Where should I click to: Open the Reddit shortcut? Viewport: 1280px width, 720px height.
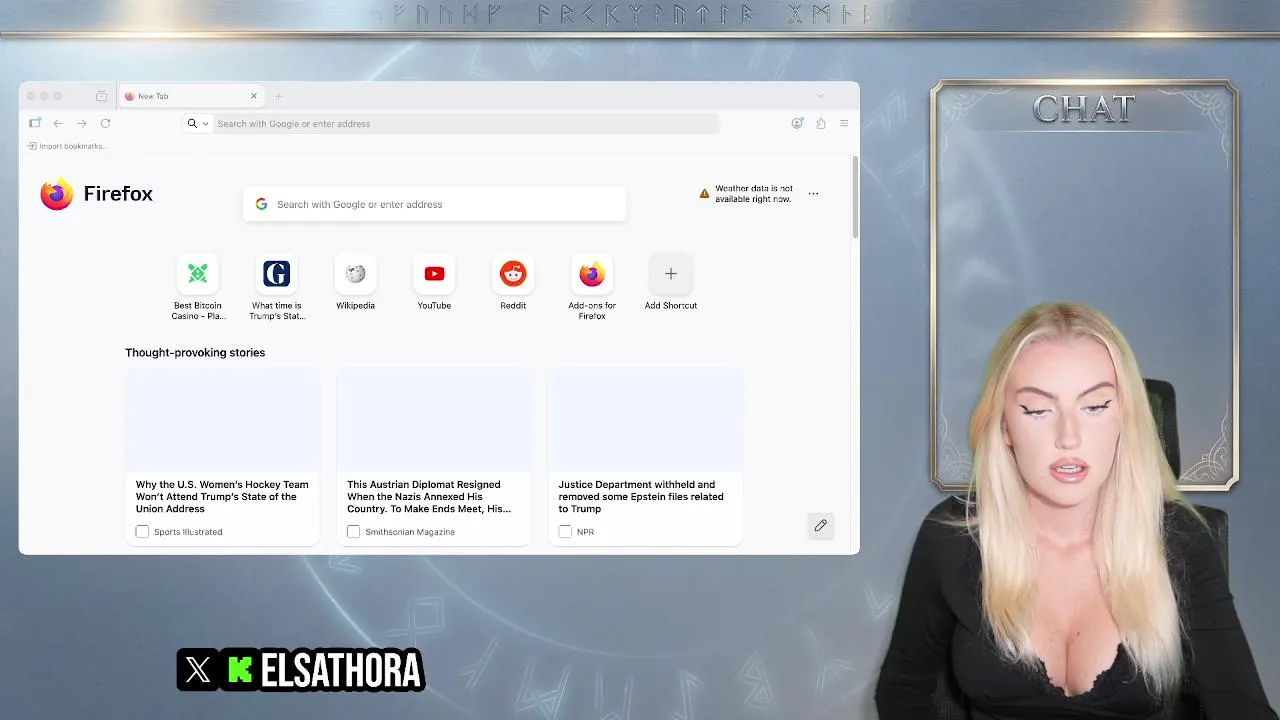coord(513,282)
